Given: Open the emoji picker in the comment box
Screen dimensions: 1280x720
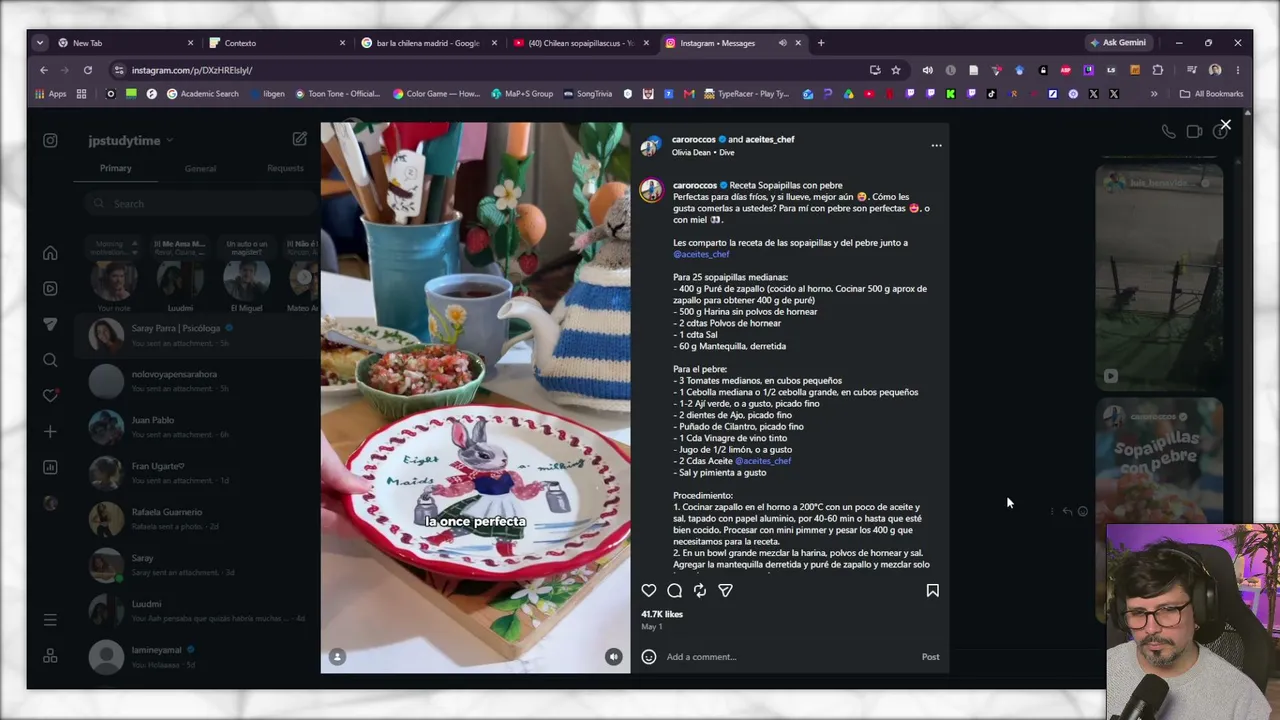Looking at the screenshot, I should coord(649,657).
